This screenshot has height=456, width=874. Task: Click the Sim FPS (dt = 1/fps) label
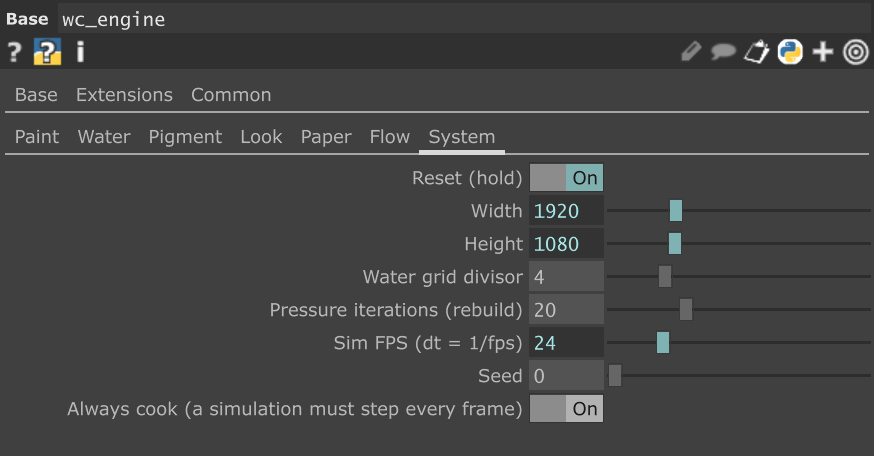point(428,342)
